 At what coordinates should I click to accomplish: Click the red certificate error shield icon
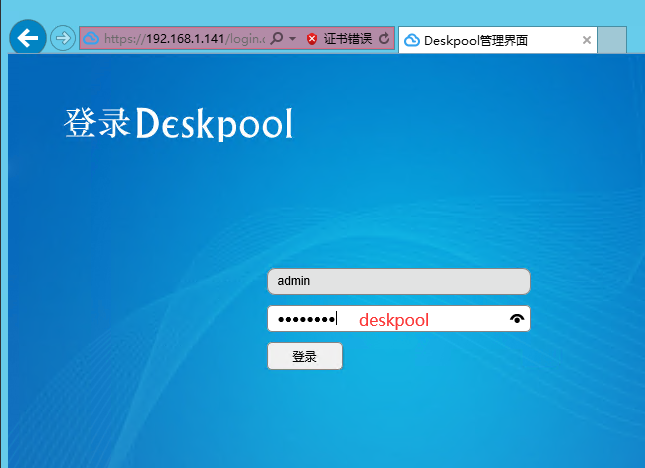point(312,39)
